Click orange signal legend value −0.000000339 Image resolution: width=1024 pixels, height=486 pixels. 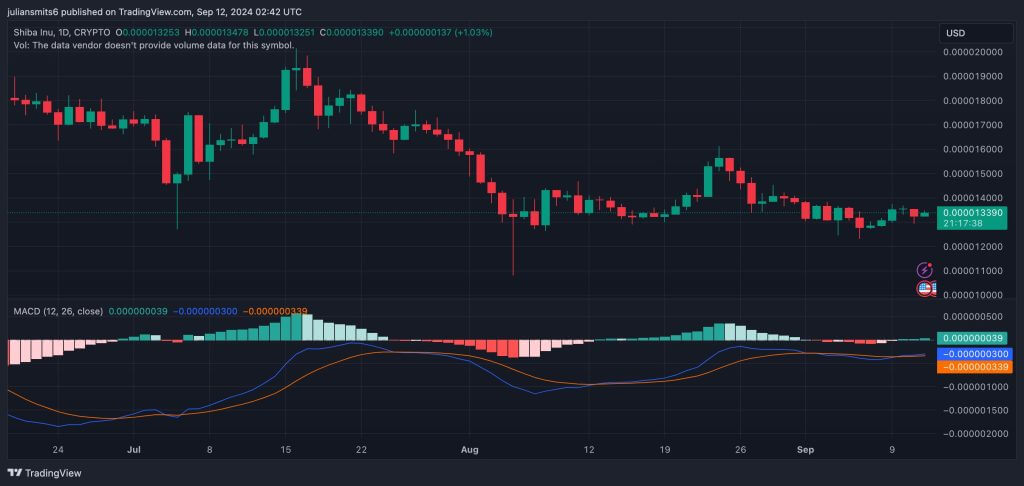(275, 312)
